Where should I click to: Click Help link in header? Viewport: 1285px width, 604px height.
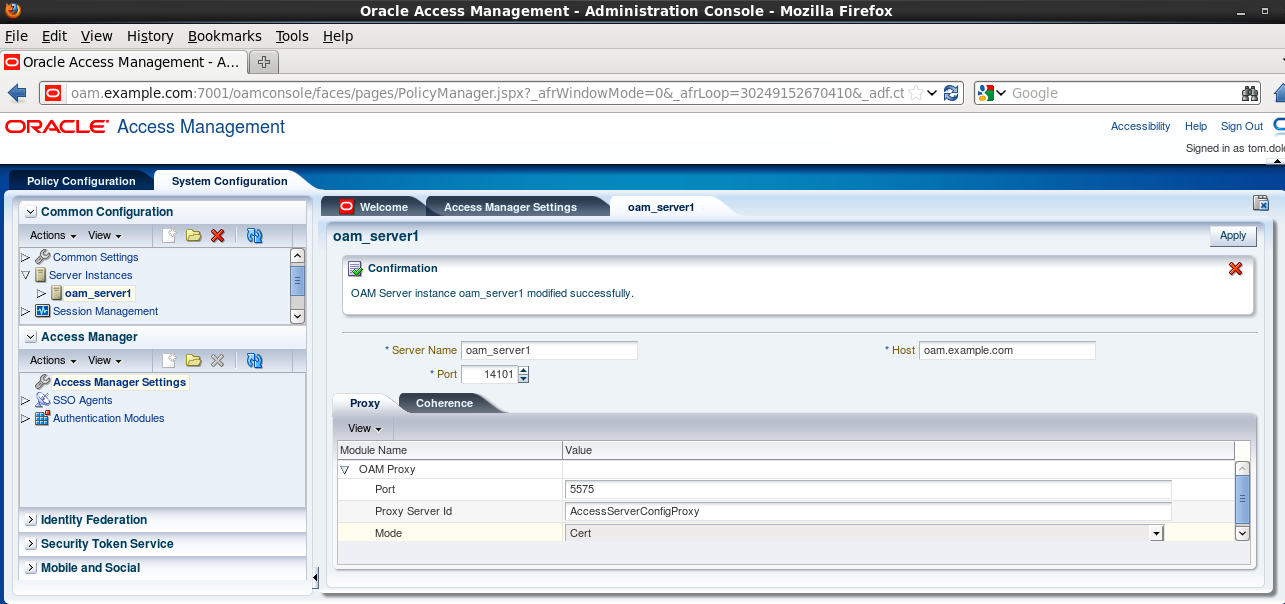1196,126
